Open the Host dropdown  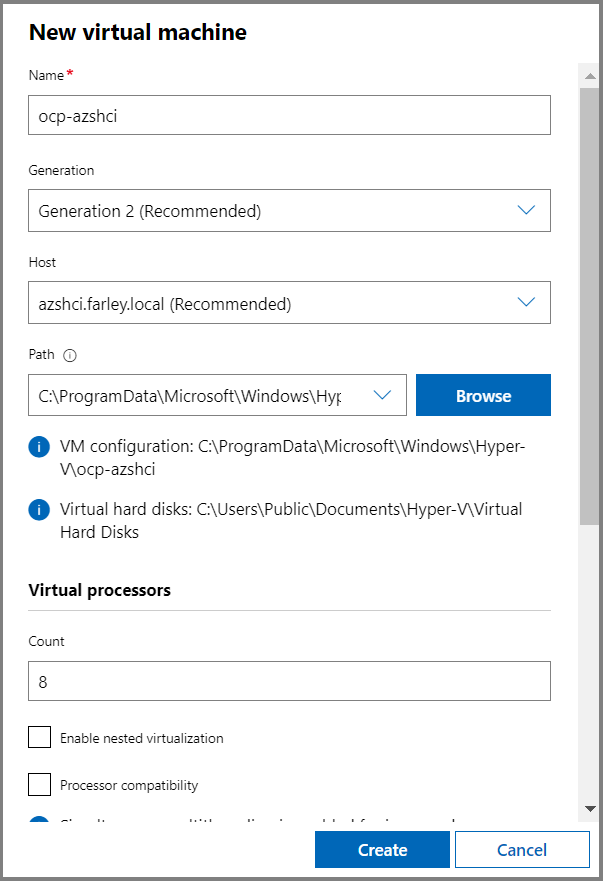pos(289,302)
